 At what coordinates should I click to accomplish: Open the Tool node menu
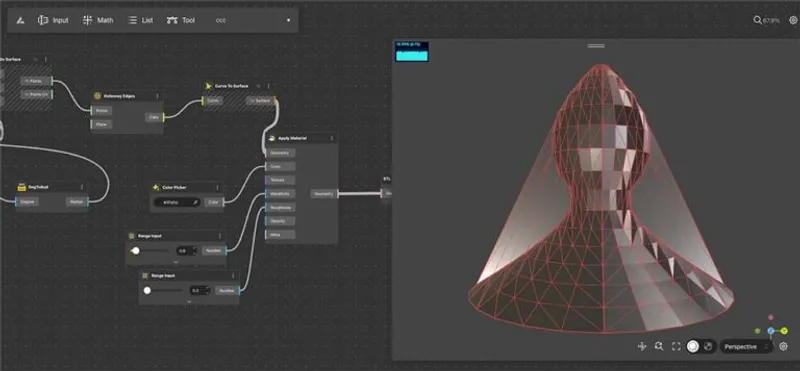(x=181, y=20)
